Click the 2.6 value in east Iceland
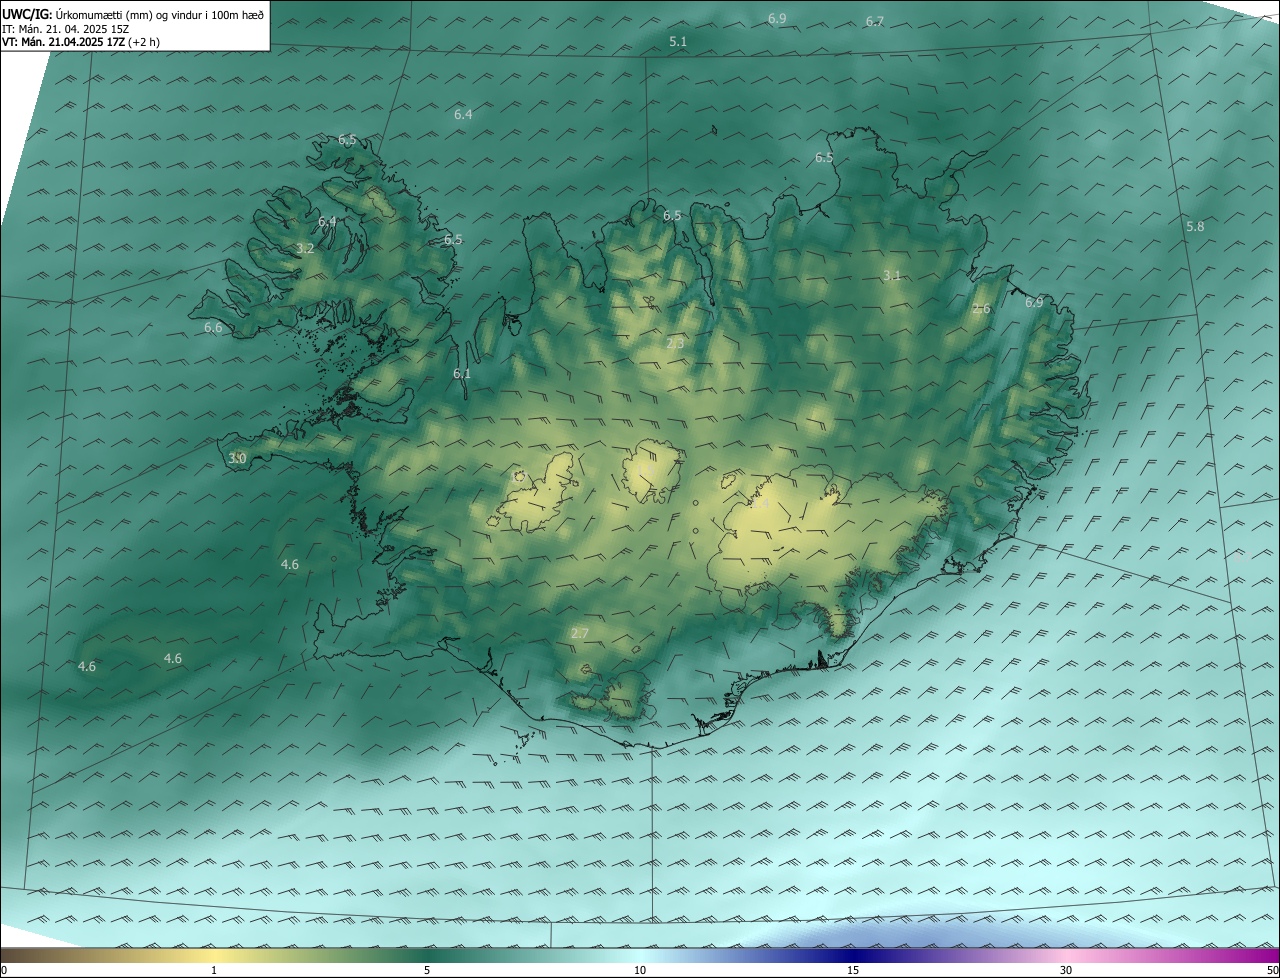This screenshot has width=1280, height=978. (981, 309)
